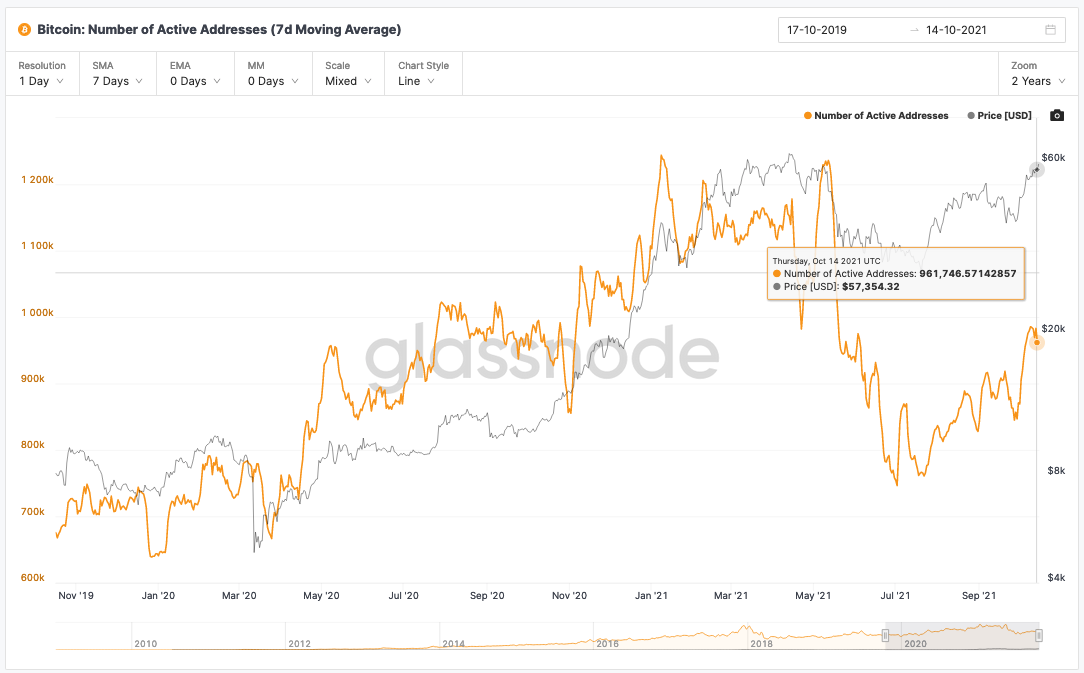The height and width of the screenshot is (673, 1084).
Task: Click right handle of the range navigator
Action: click(1039, 635)
